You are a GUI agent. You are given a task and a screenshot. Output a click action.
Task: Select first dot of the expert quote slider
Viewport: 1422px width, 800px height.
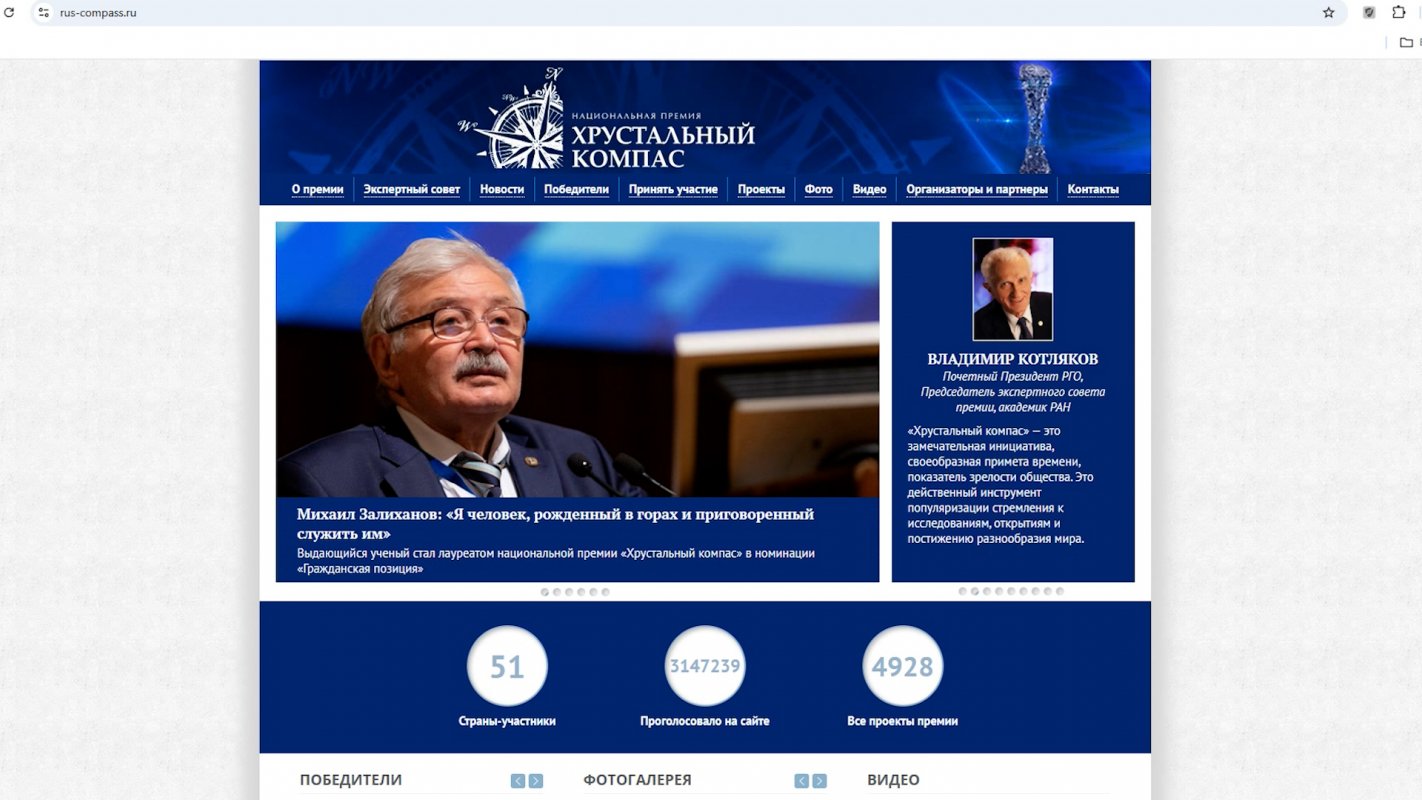point(963,591)
